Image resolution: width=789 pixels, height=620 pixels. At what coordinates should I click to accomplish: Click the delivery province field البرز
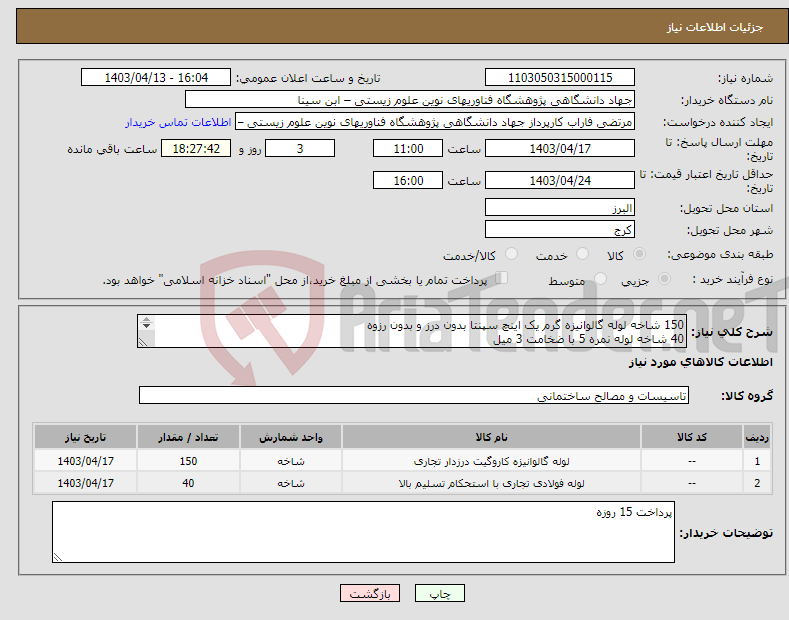coord(560,207)
